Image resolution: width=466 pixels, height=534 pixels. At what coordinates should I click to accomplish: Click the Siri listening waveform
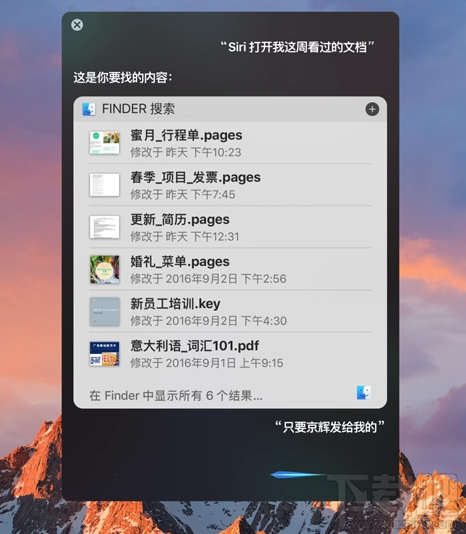(298, 474)
